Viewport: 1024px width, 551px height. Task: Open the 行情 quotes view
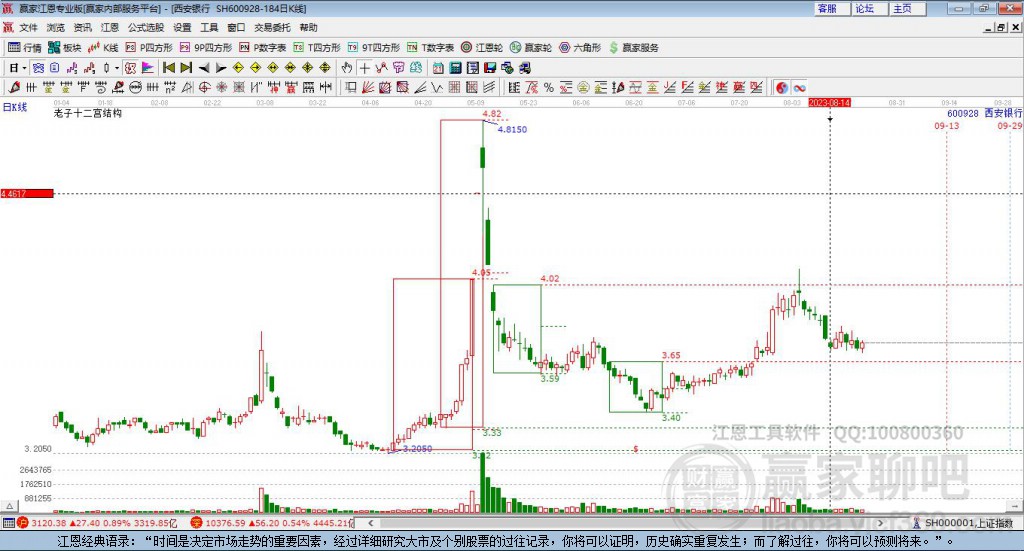[24, 48]
